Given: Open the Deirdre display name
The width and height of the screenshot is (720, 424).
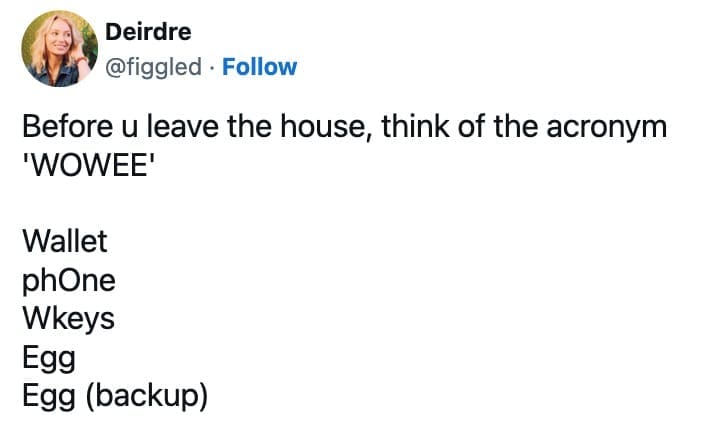Looking at the screenshot, I should tap(148, 32).
